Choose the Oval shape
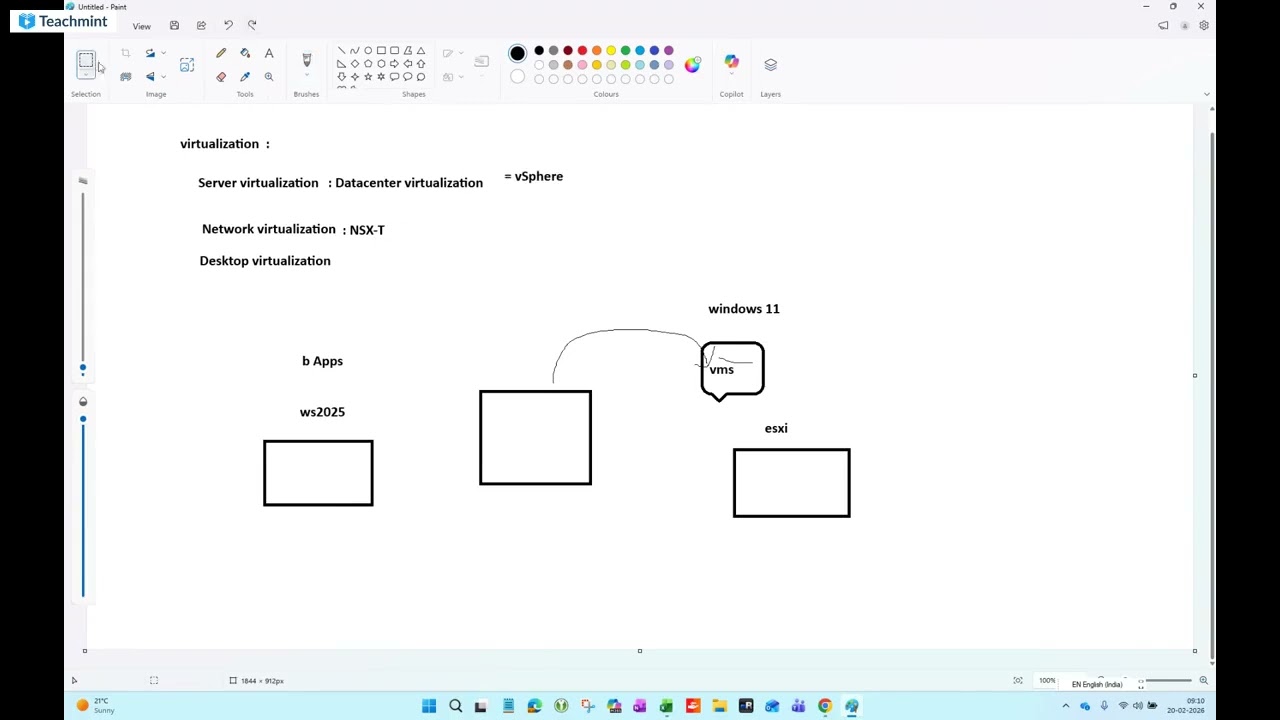Screen dimensions: 1280x720 pos(368,51)
